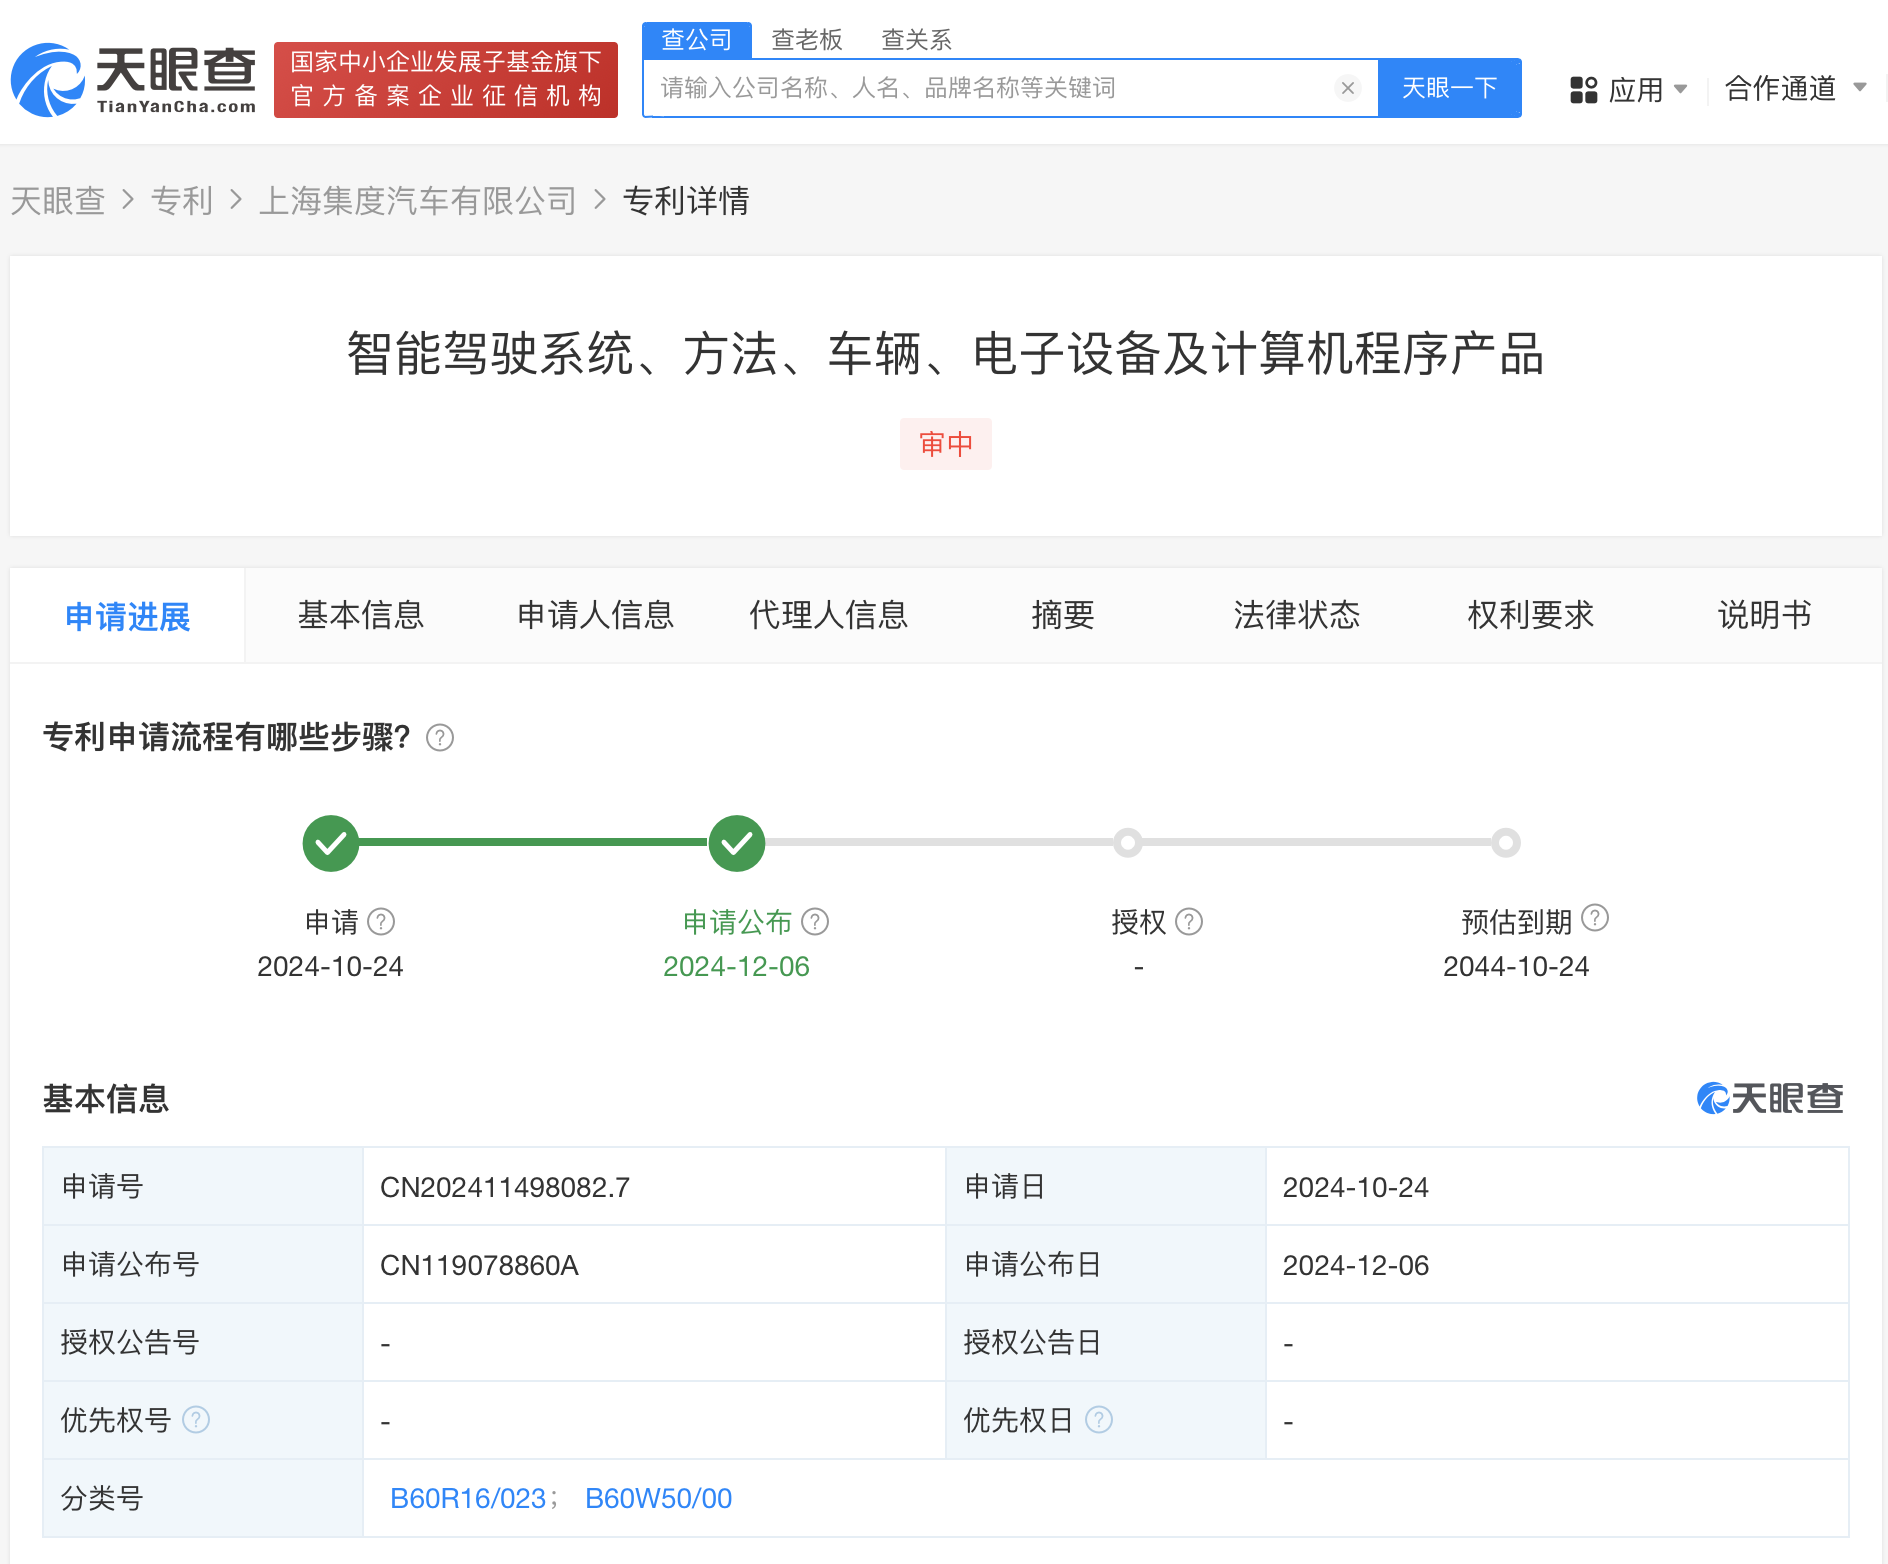Expand the 应用 dropdown arrow
Image resolution: width=1888 pixels, height=1564 pixels.
click(x=1681, y=89)
